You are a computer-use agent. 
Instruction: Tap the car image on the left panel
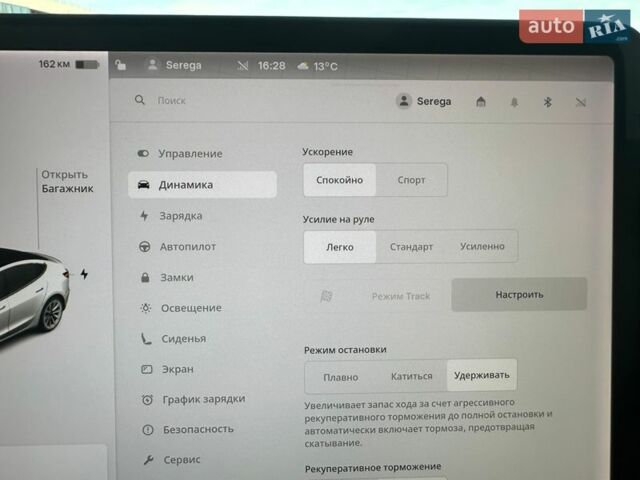pos(35,296)
